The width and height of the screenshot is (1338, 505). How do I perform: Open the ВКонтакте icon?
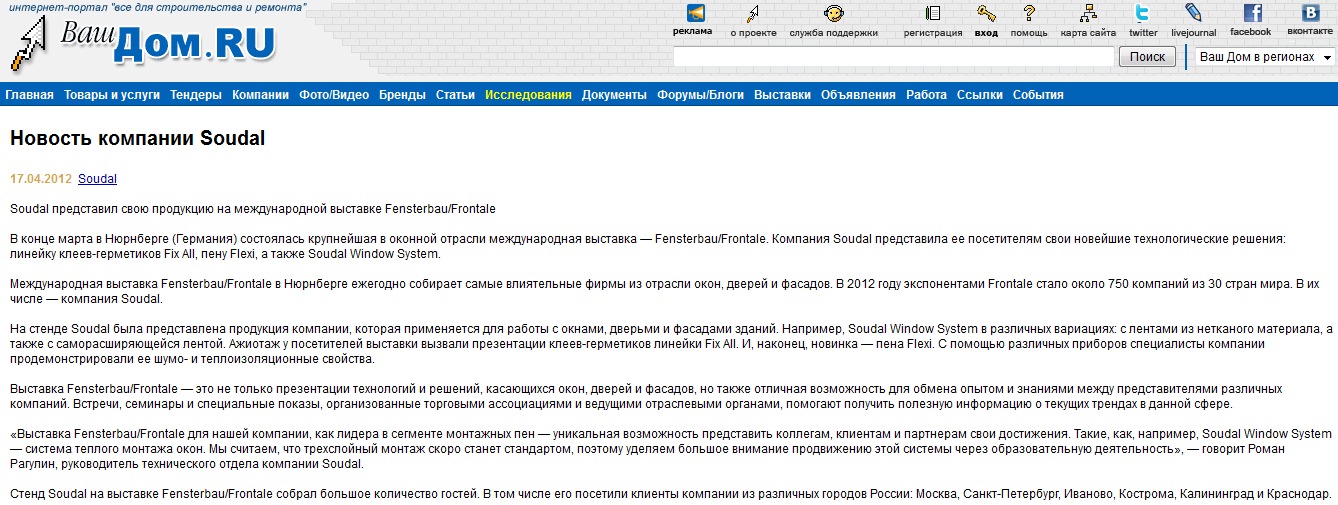(1310, 13)
